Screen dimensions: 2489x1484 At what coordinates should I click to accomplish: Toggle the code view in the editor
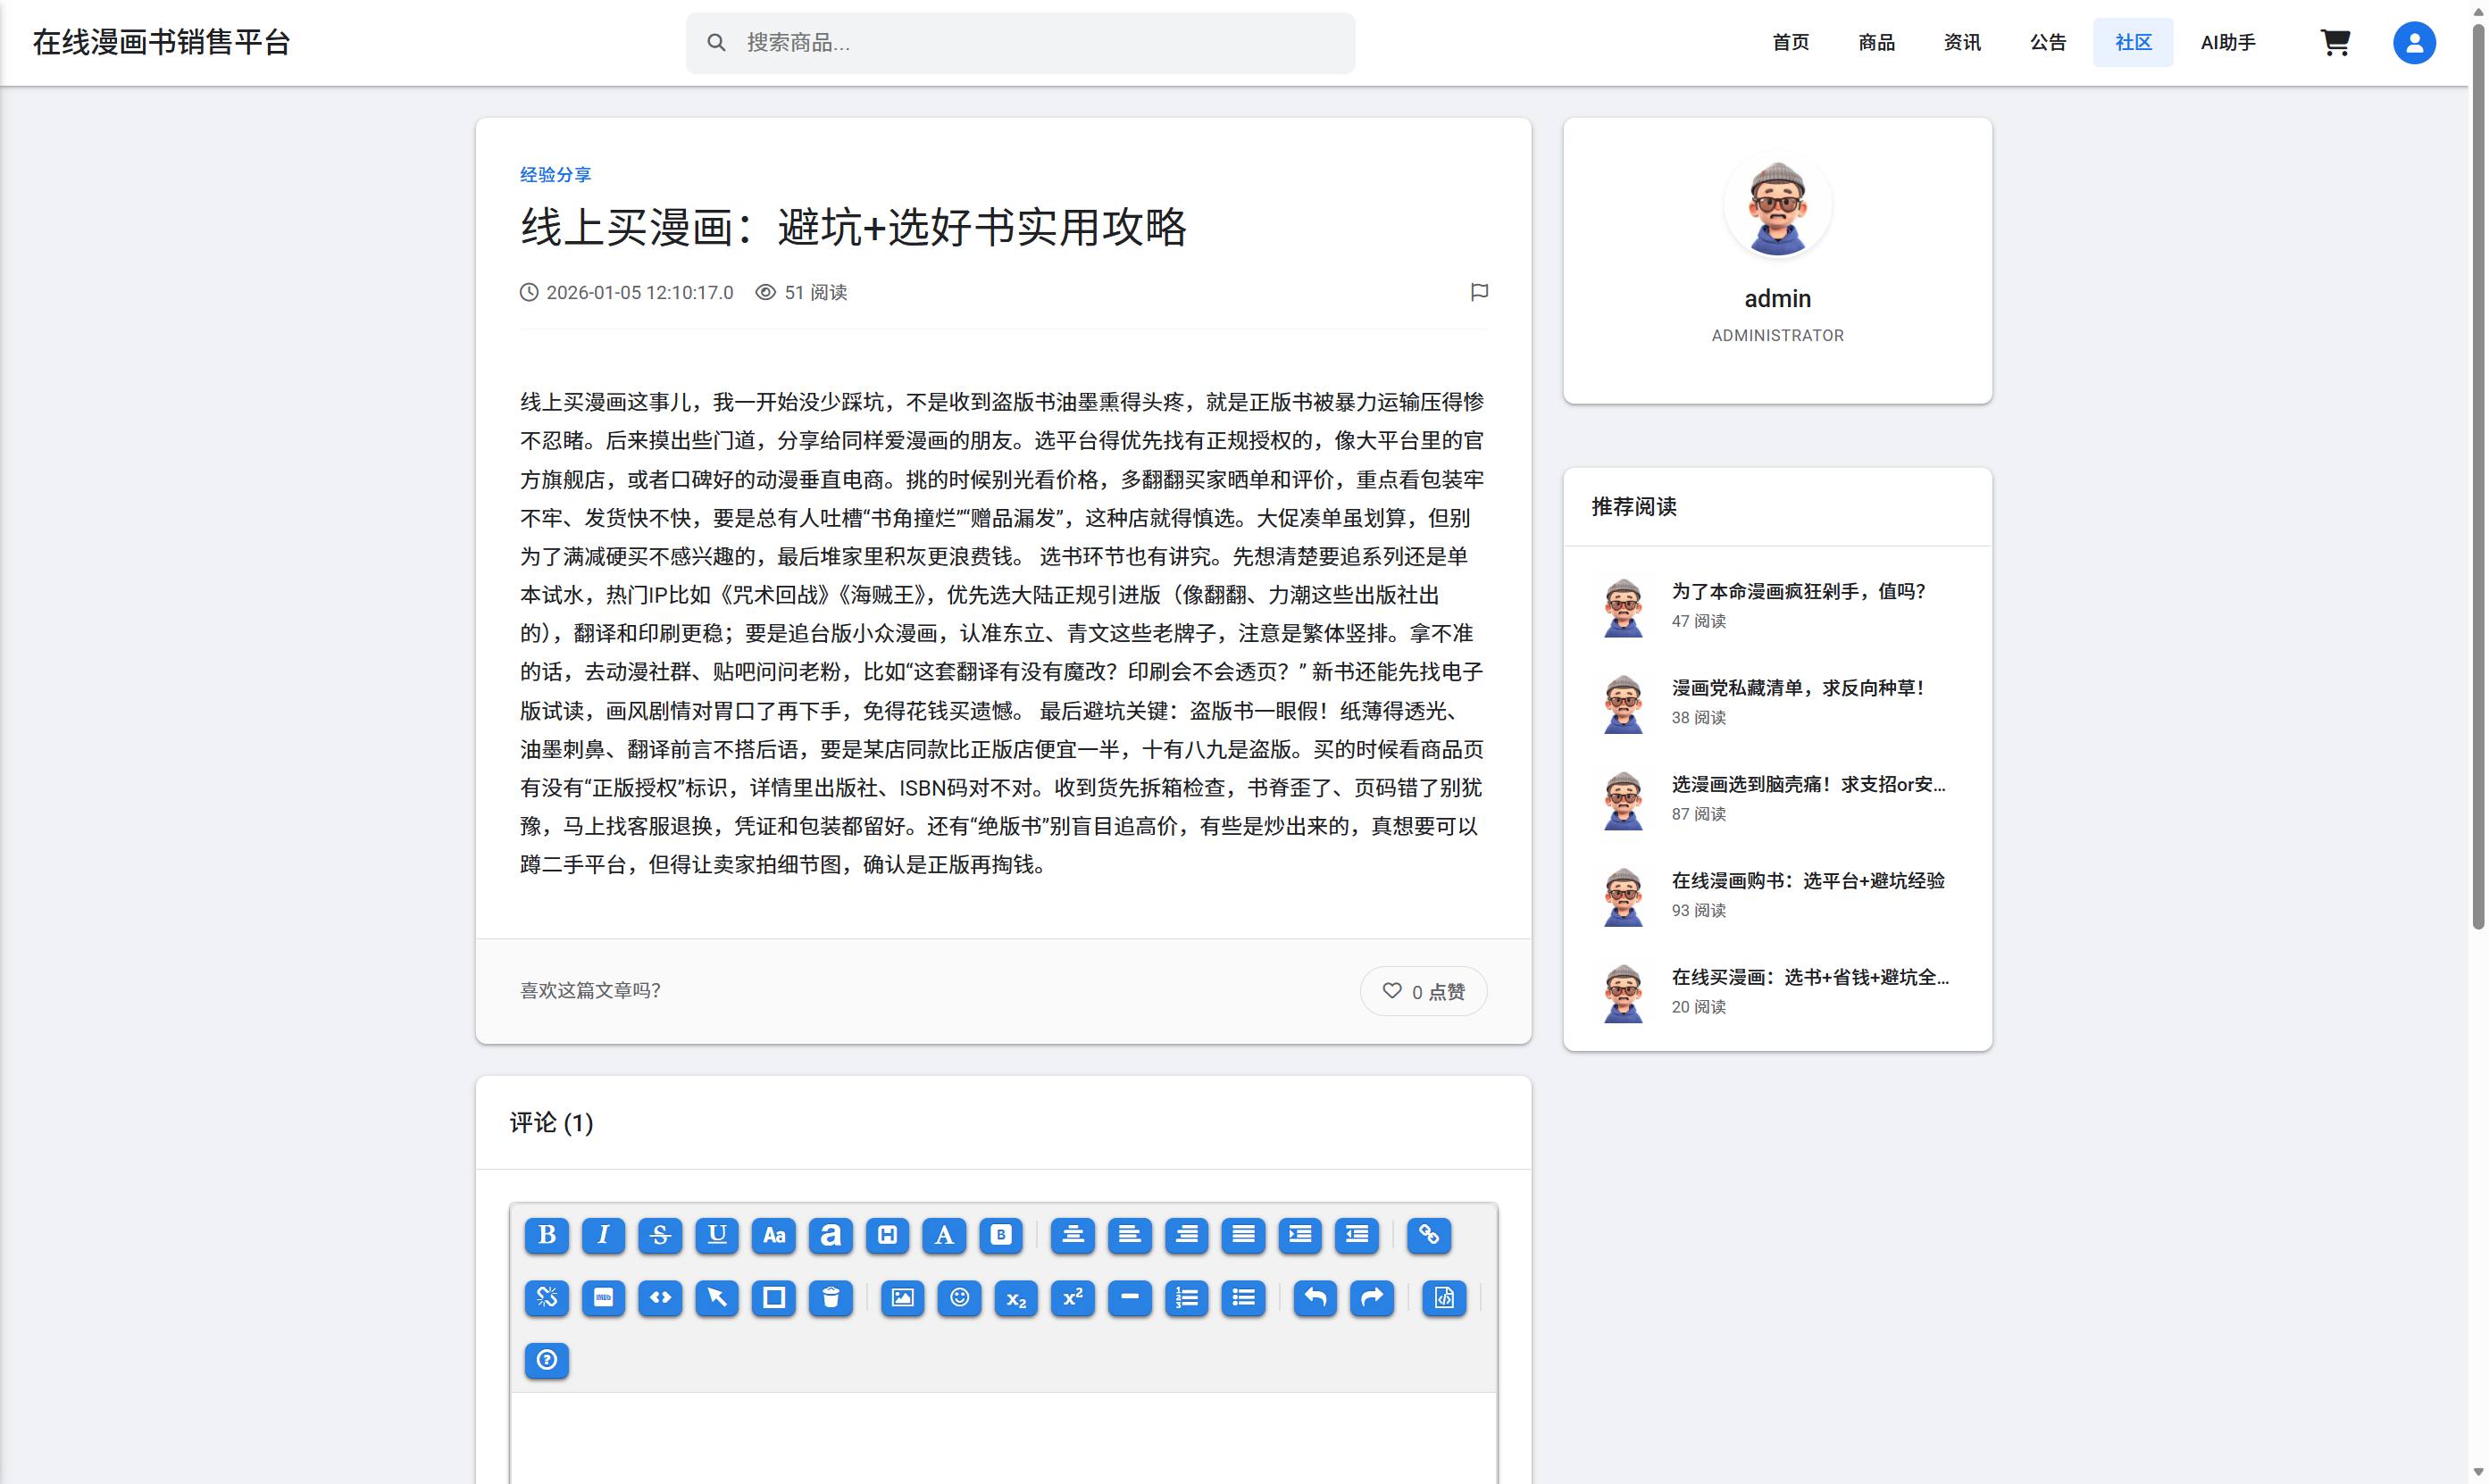(660, 1298)
